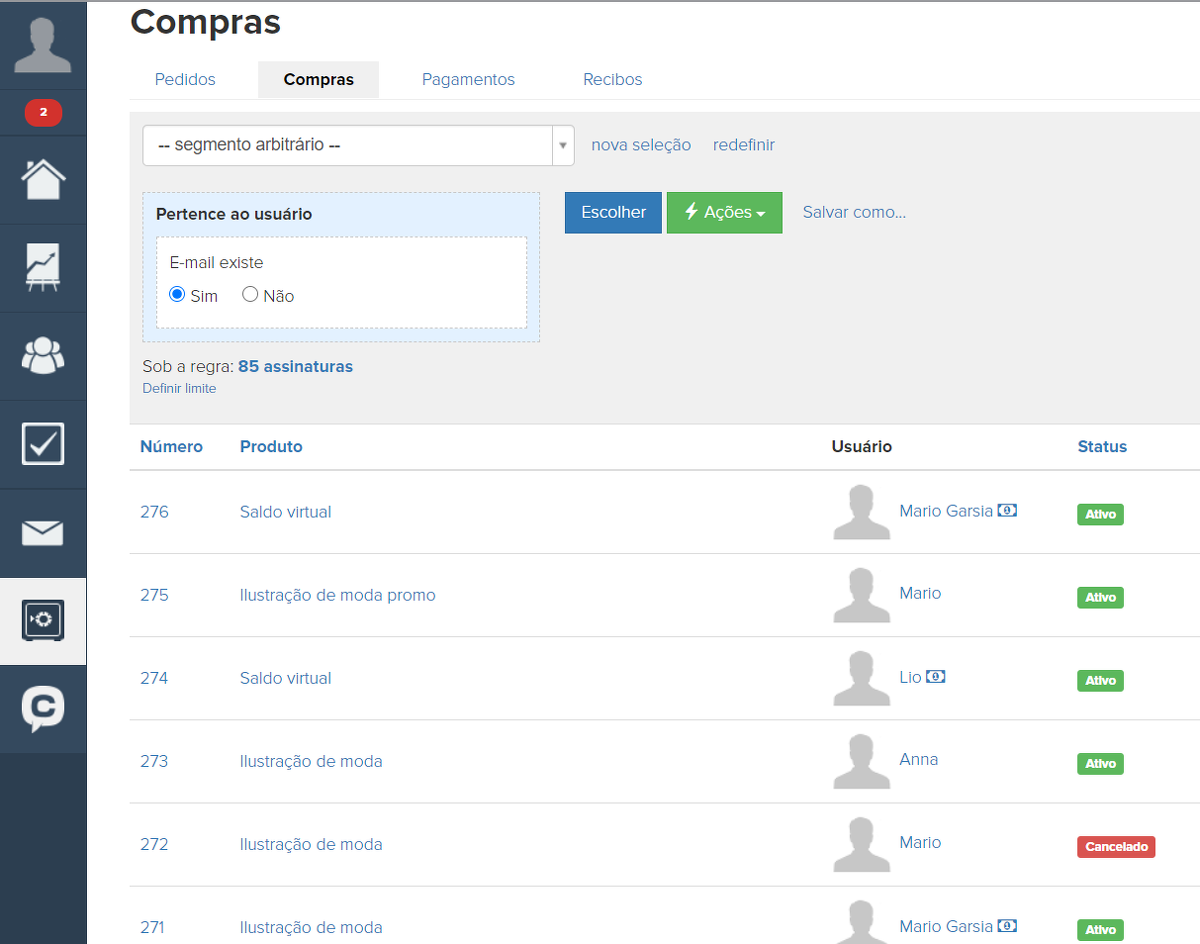Image resolution: width=1200 pixels, height=944 pixels.
Task: Expand the Ações dropdown button
Action: pos(724,213)
